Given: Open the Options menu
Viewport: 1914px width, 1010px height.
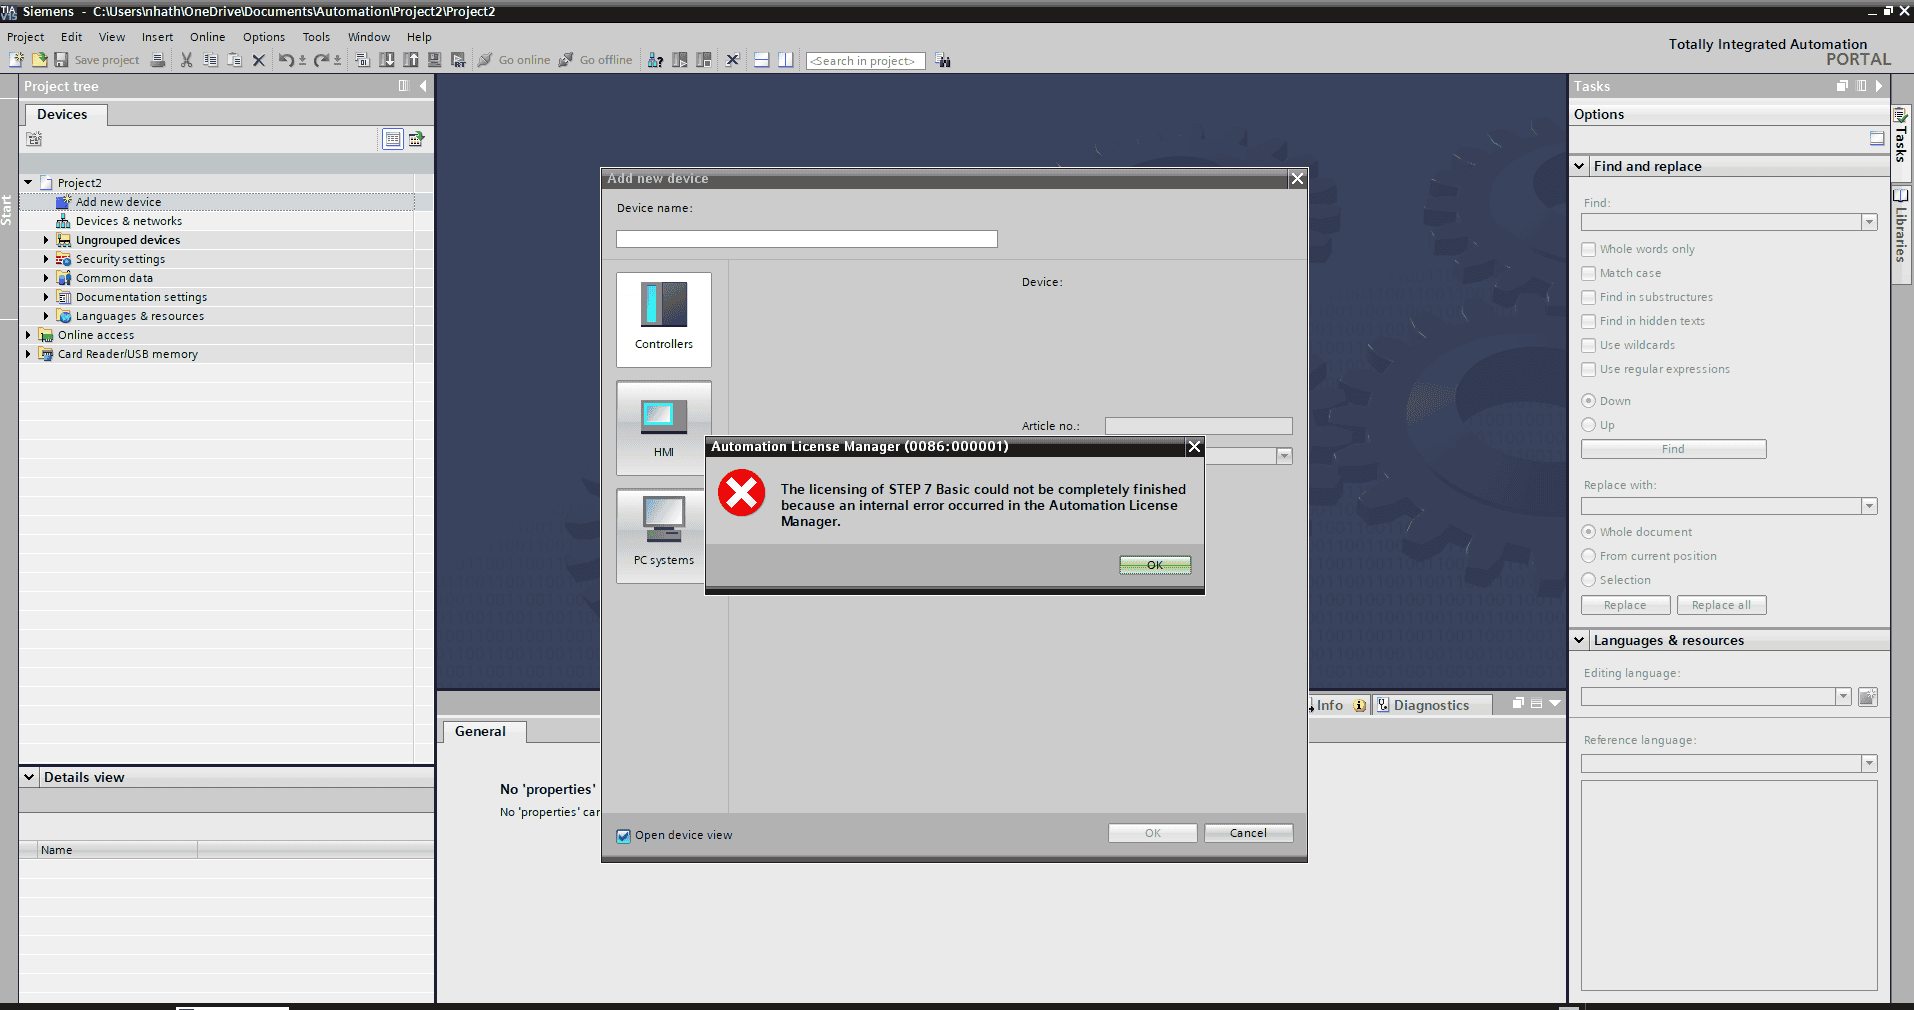Looking at the screenshot, I should [x=263, y=37].
